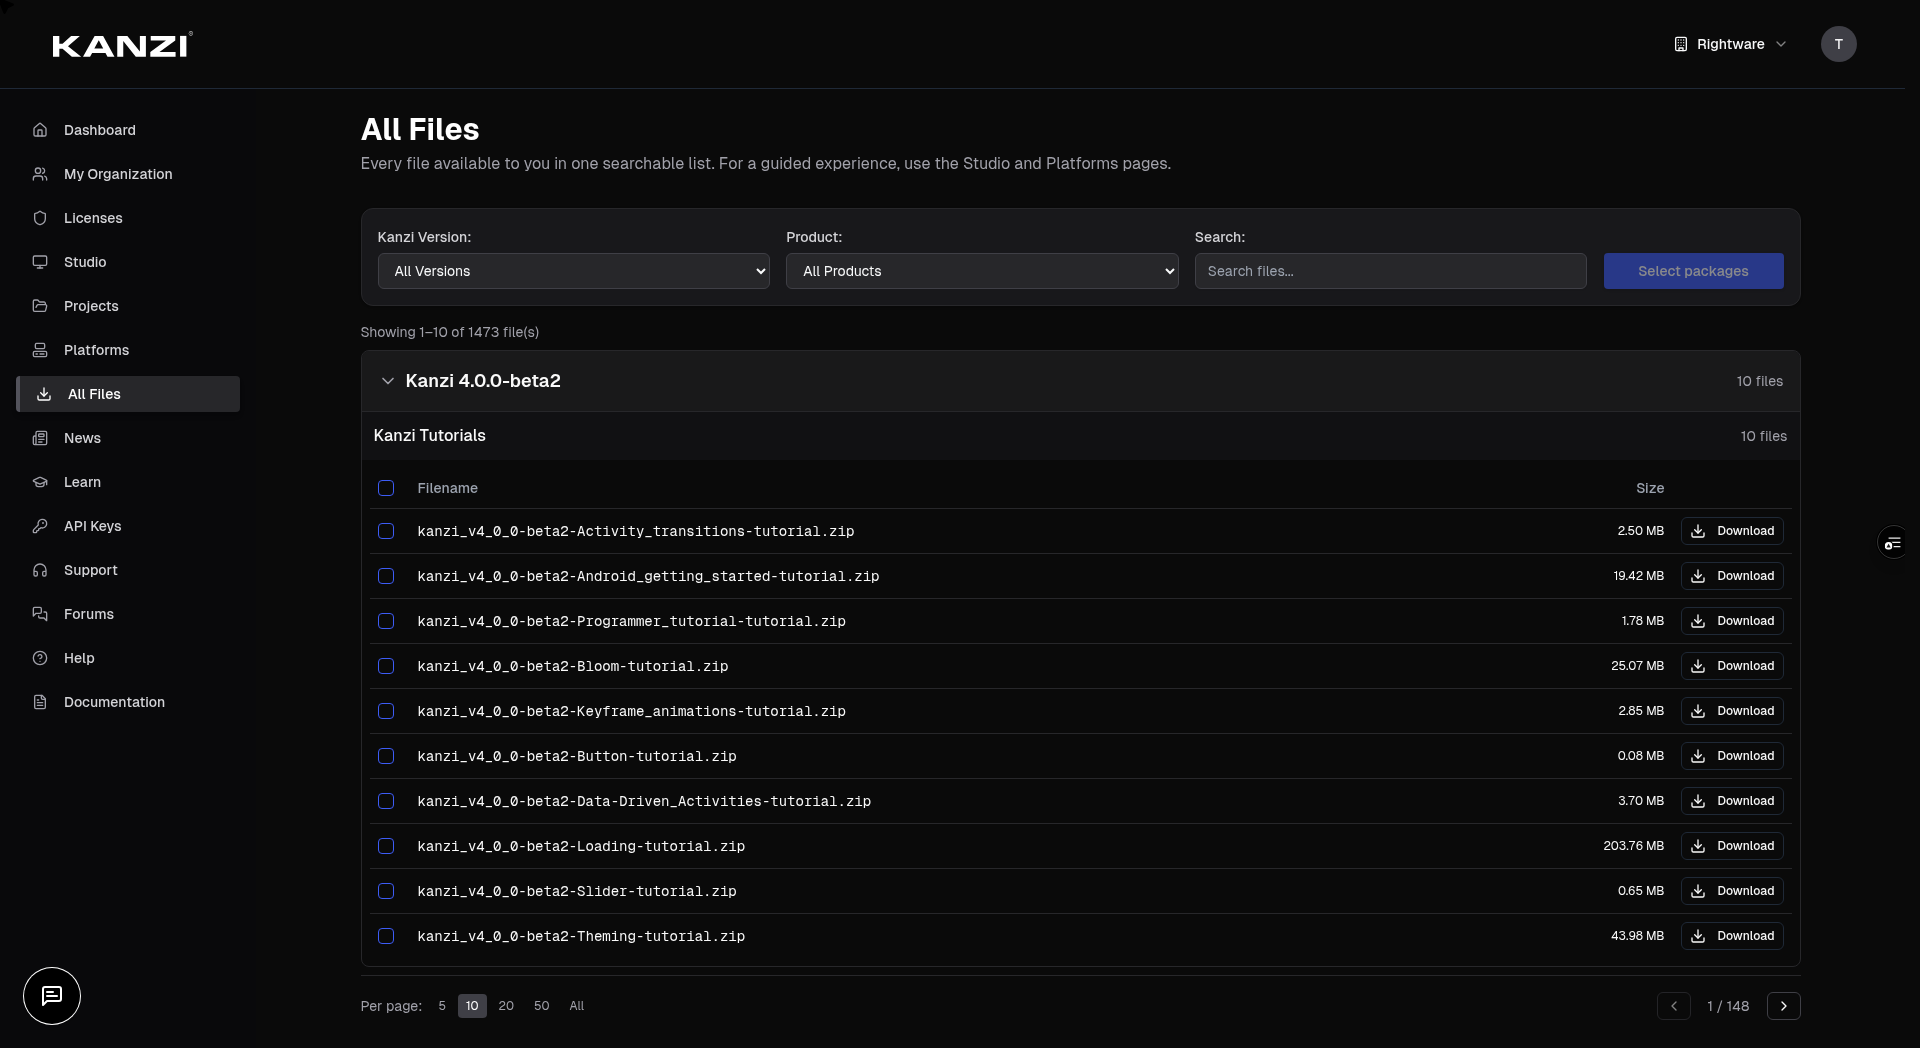This screenshot has height=1048, width=1920.
Task: Open the Studio page
Action: pyautogui.click(x=128, y=262)
